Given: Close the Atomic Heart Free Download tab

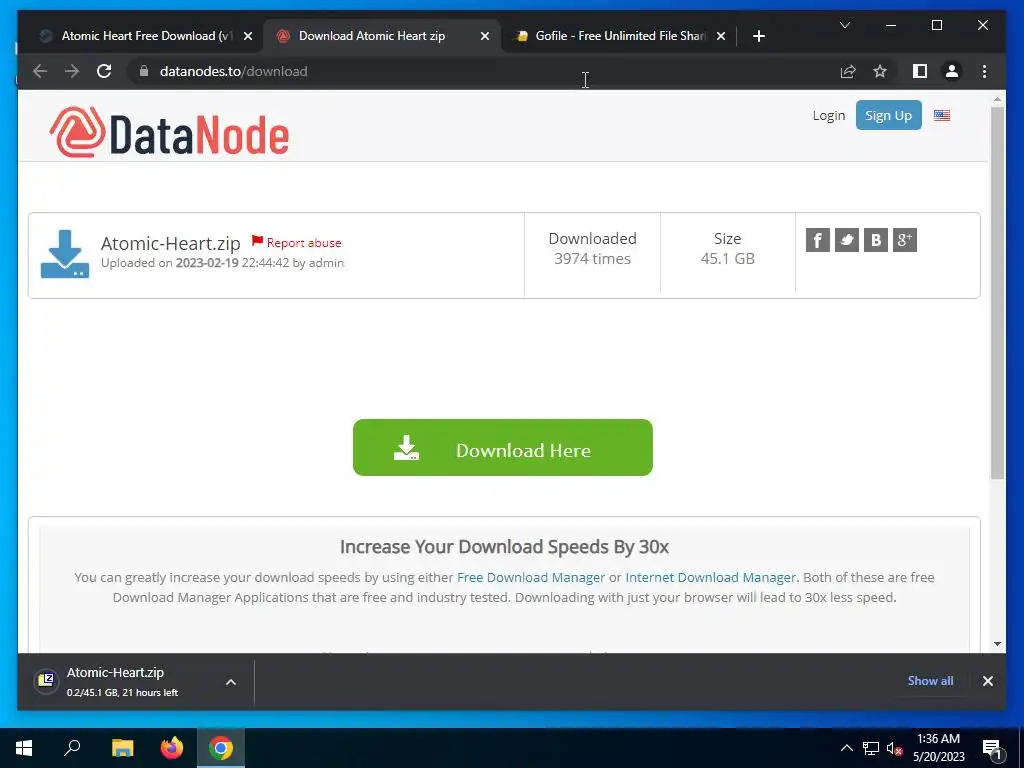Looking at the screenshot, I should point(248,36).
